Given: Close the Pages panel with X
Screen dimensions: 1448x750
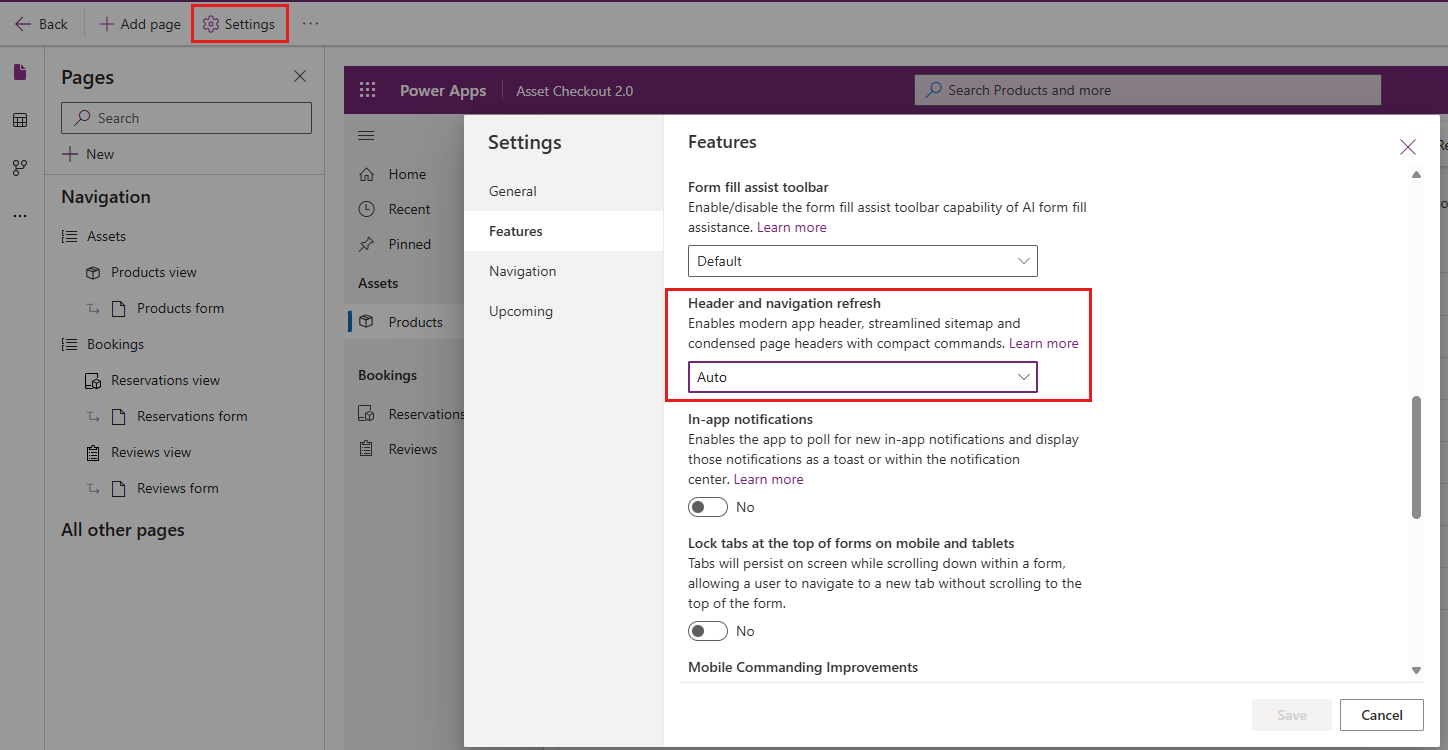Looking at the screenshot, I should click(299, 76).
